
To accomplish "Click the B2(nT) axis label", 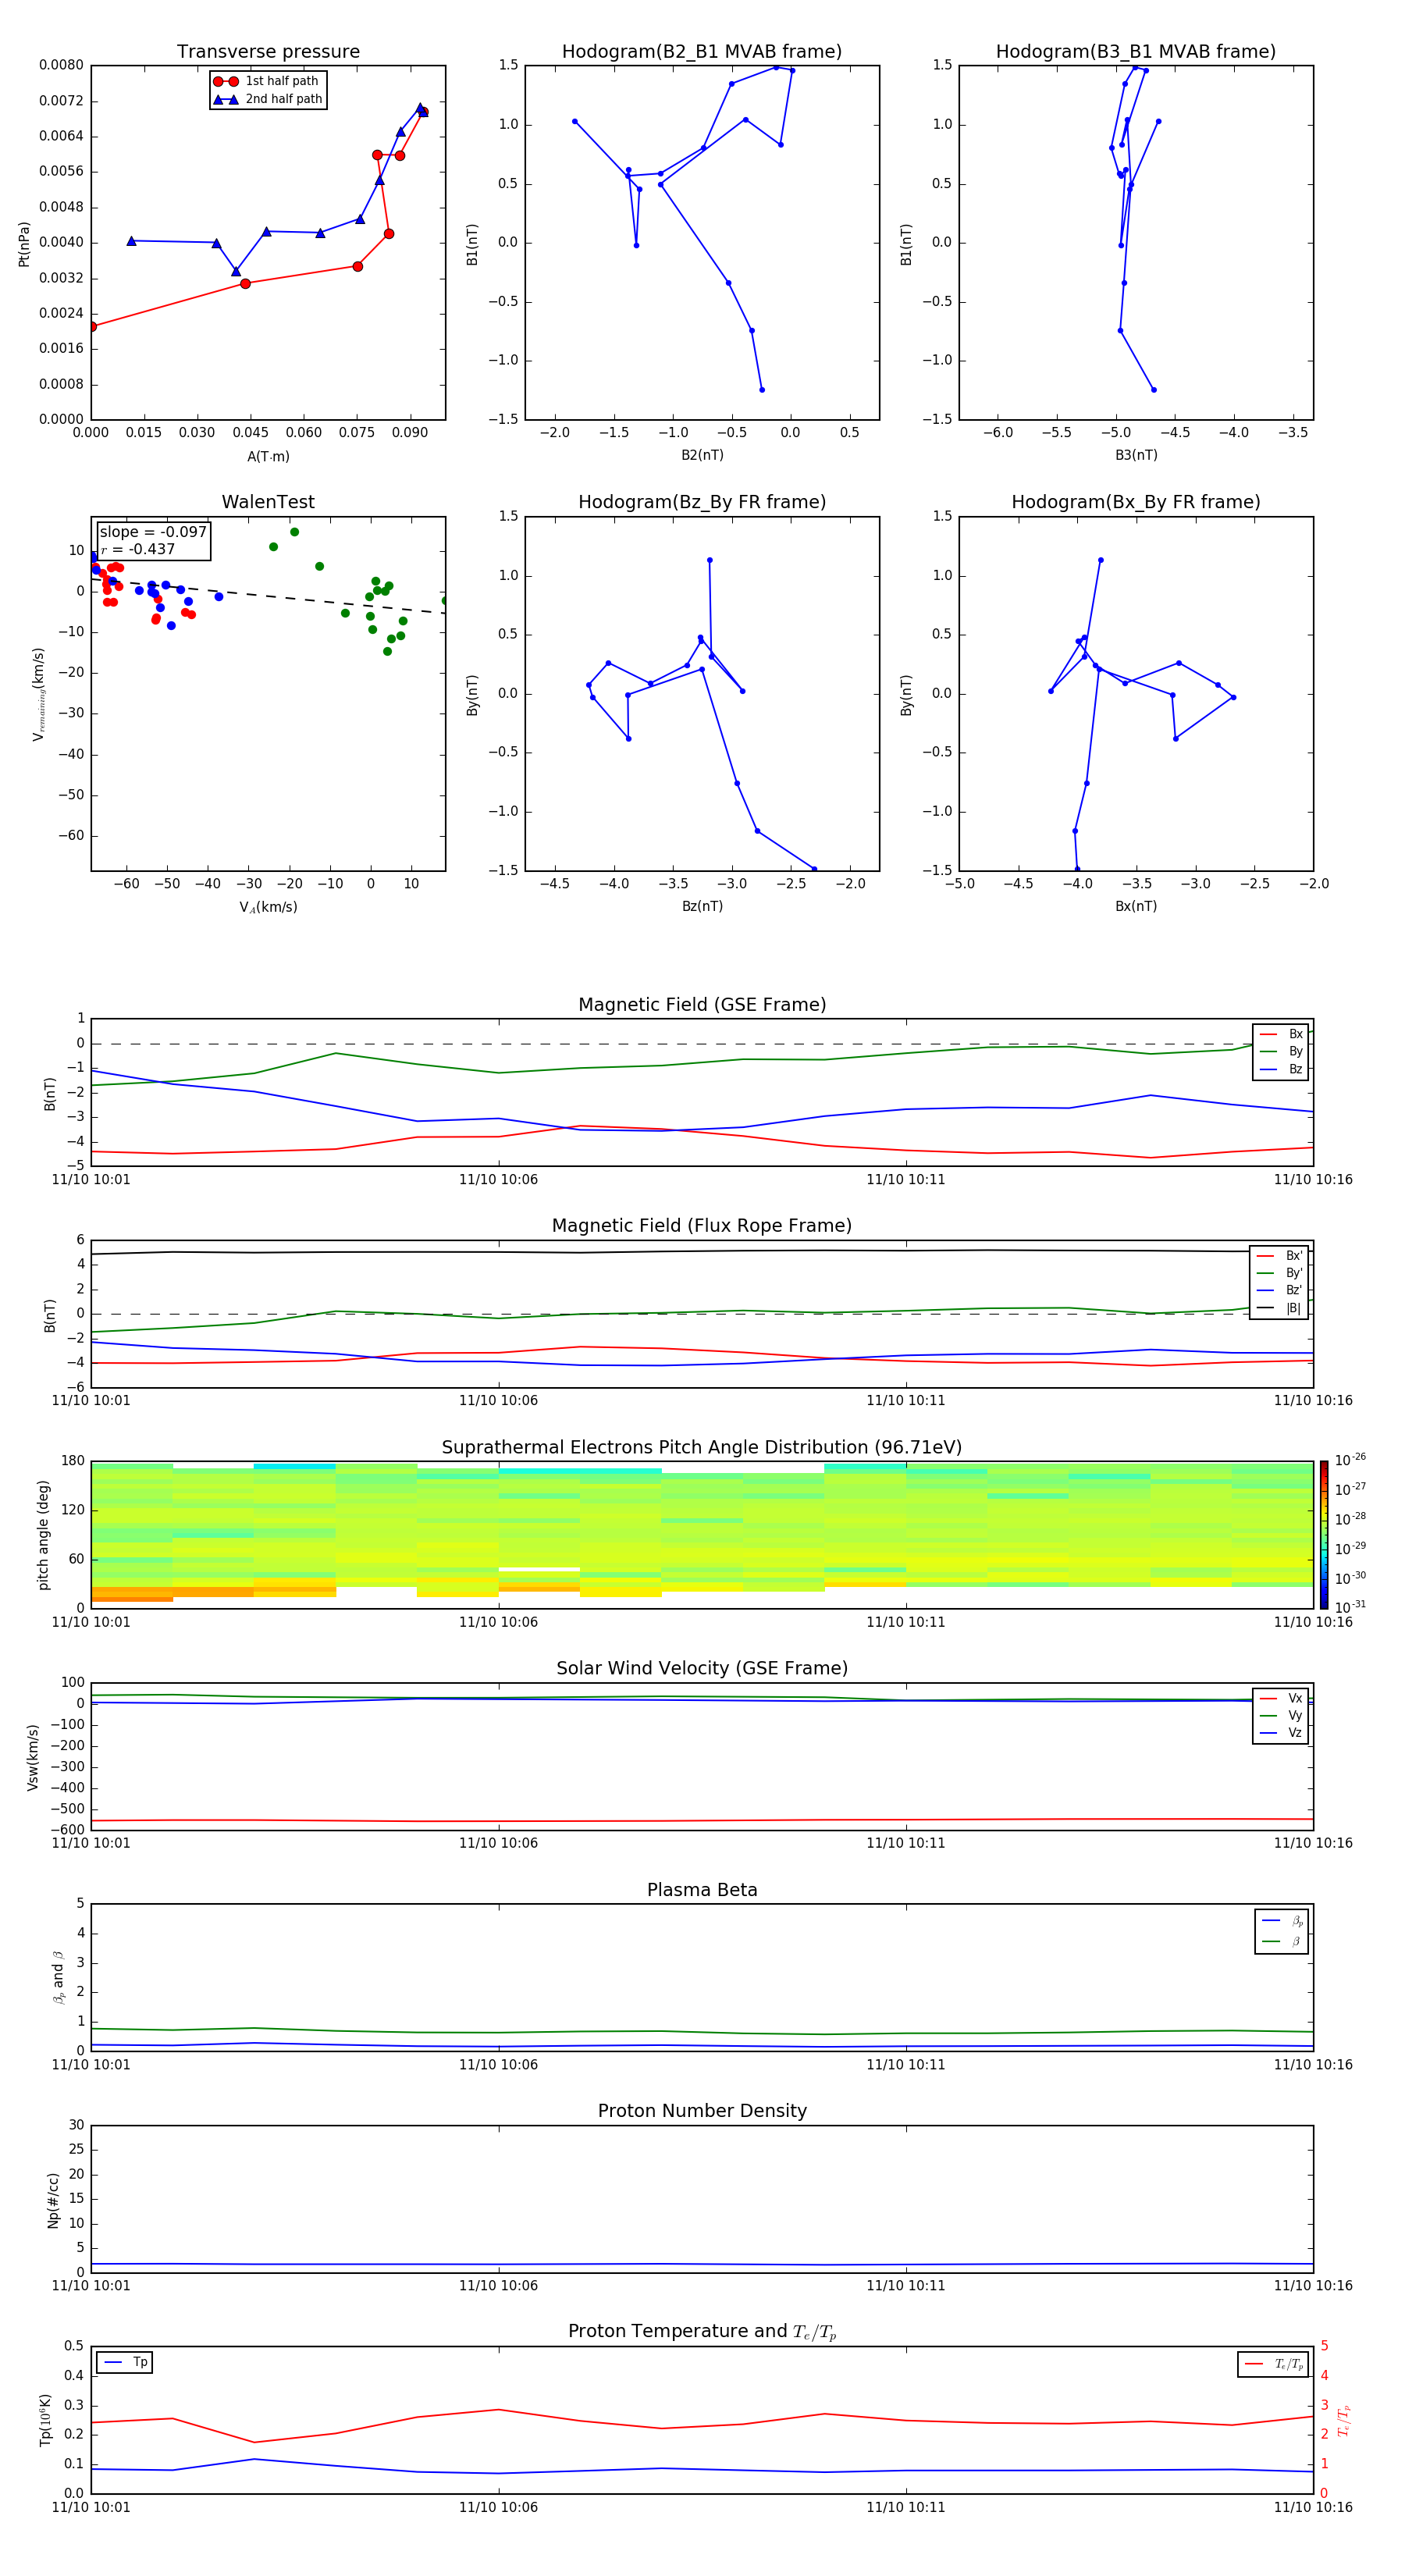I will pos(702,455).
